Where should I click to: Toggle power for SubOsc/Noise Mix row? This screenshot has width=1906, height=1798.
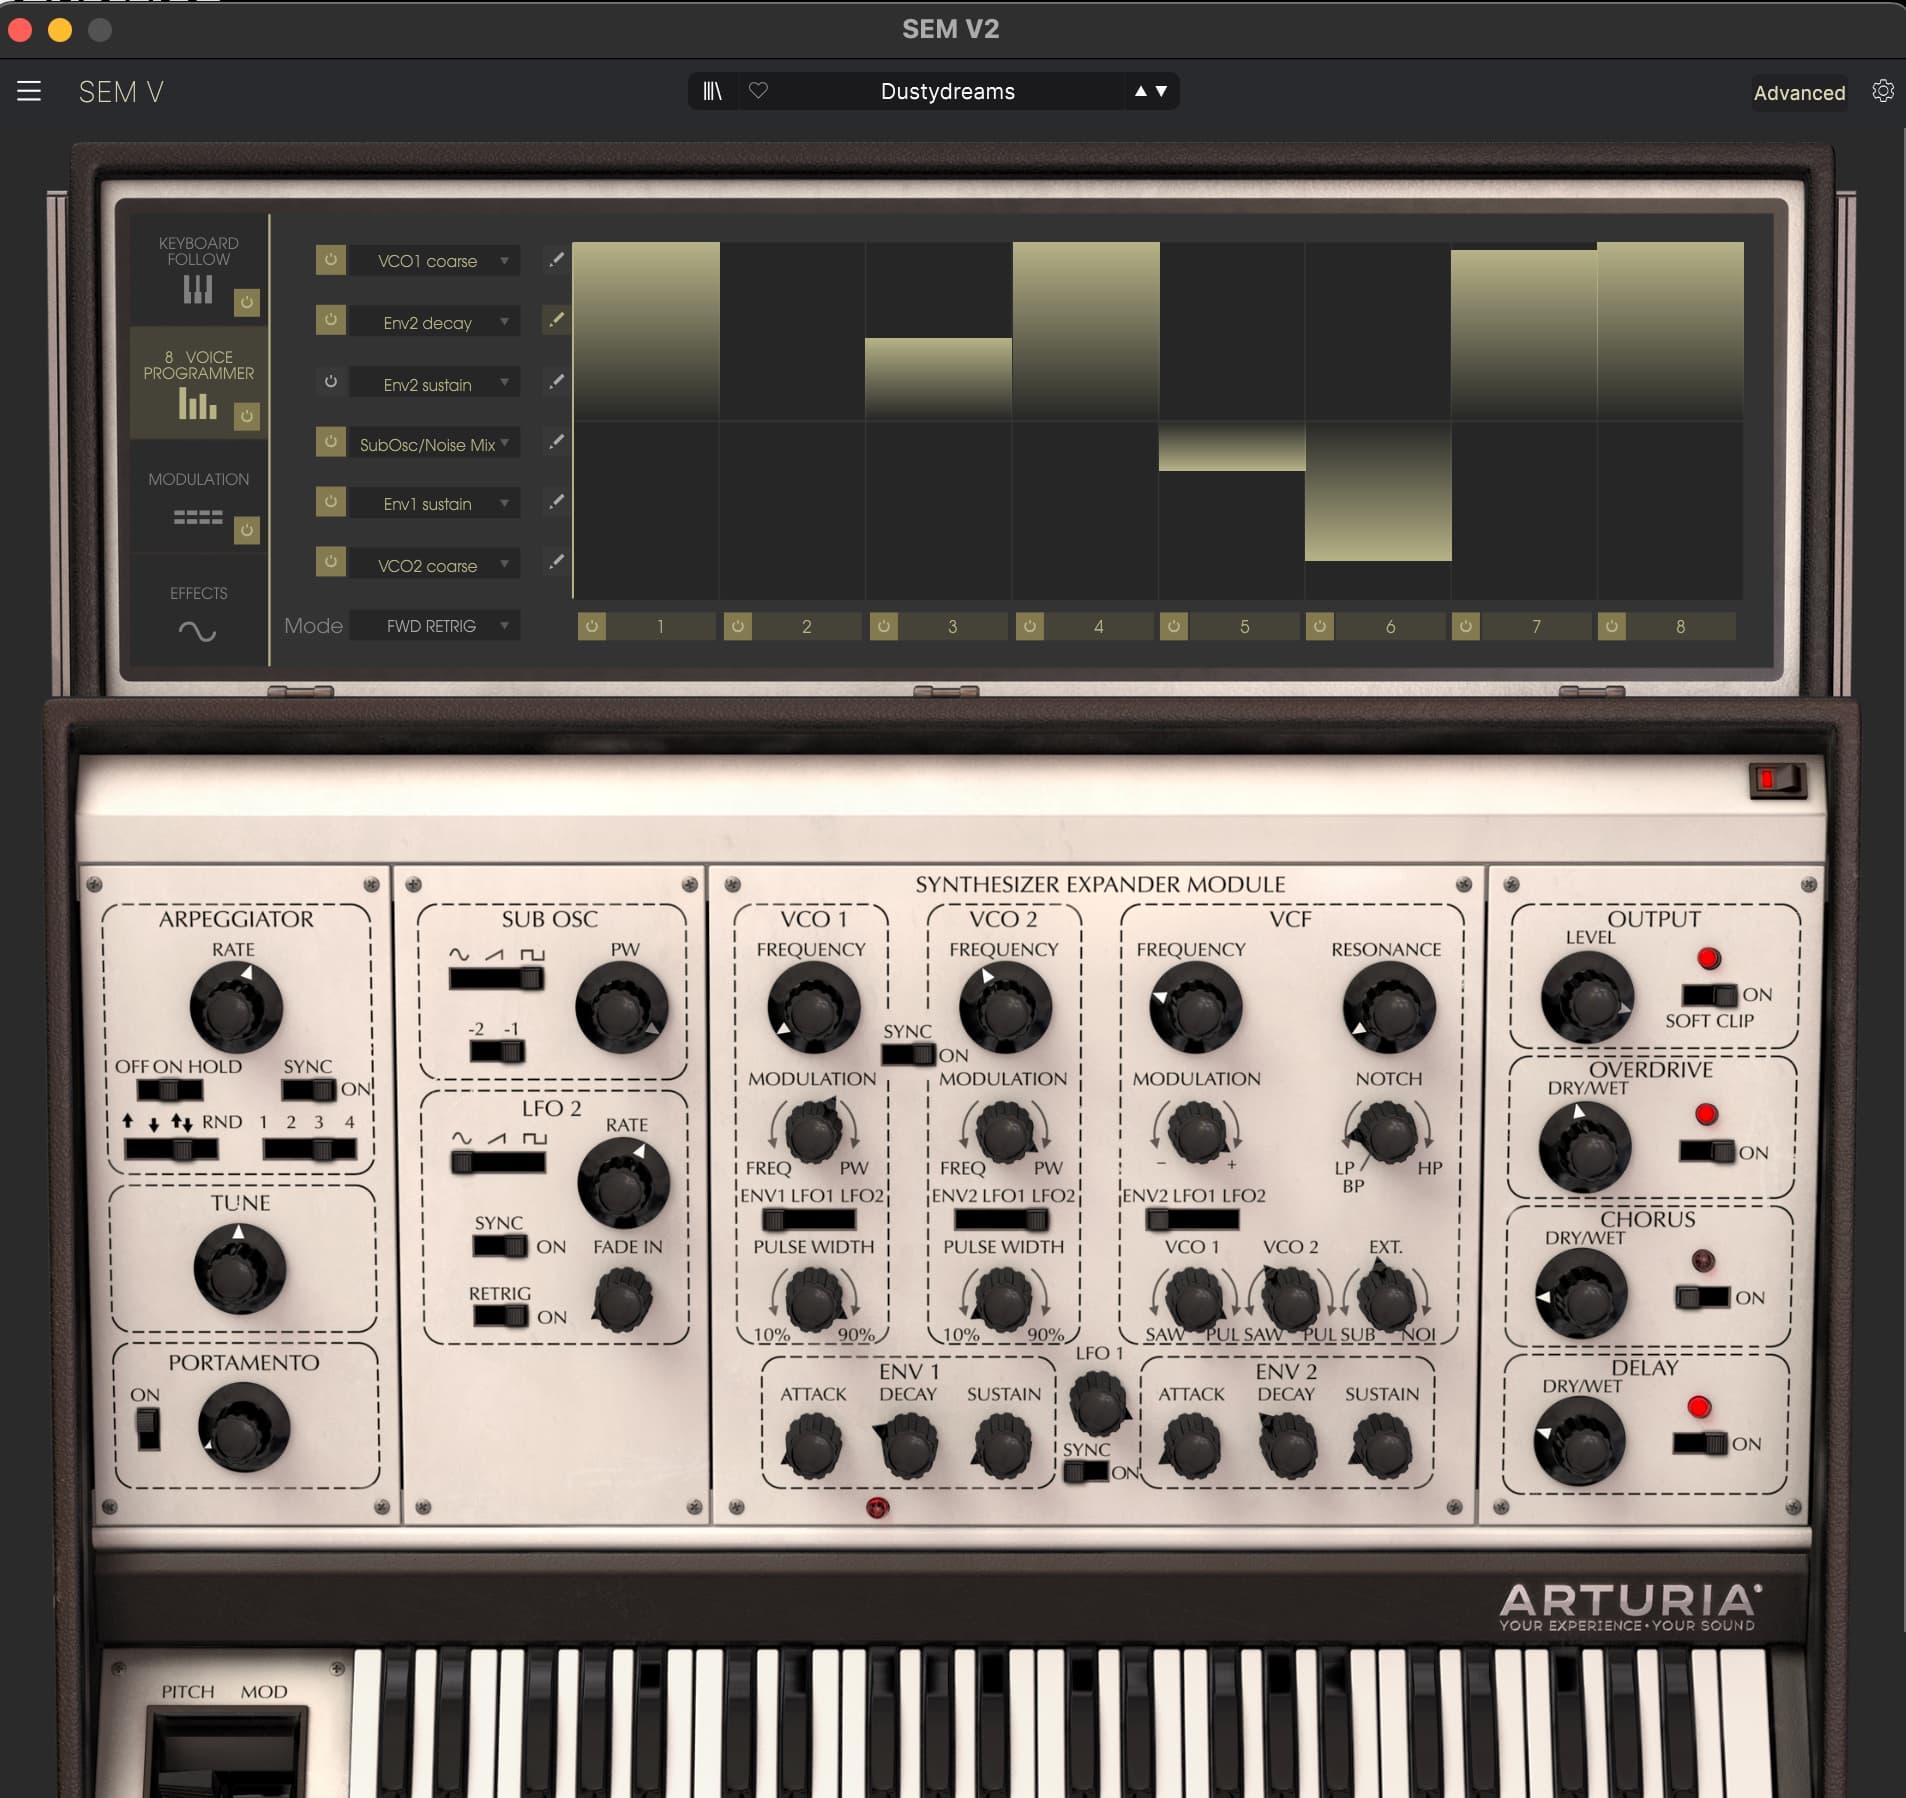331,441
